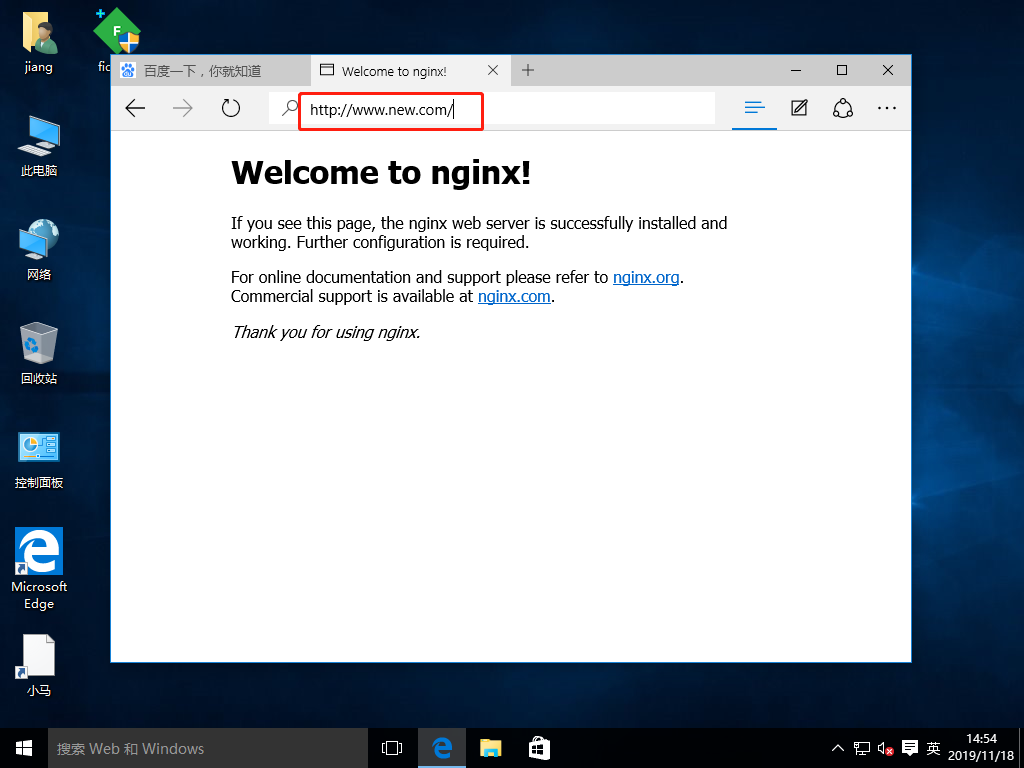Open the Action Center notification icon
Screen dimensions: 1024x768
click(910, 748)
